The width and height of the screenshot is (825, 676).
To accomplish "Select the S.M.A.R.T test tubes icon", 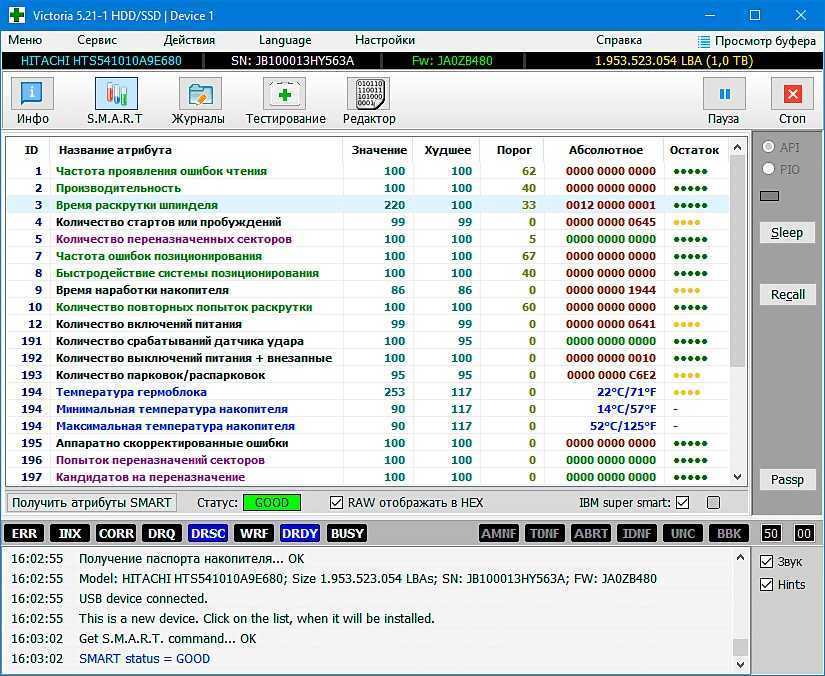I will (116, 94).
